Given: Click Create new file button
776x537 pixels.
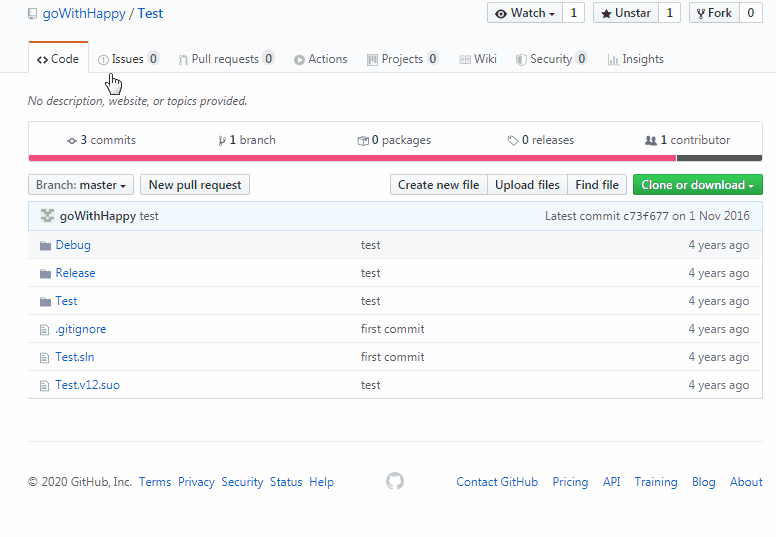Looking at the screenshot, I should point(438,185).
